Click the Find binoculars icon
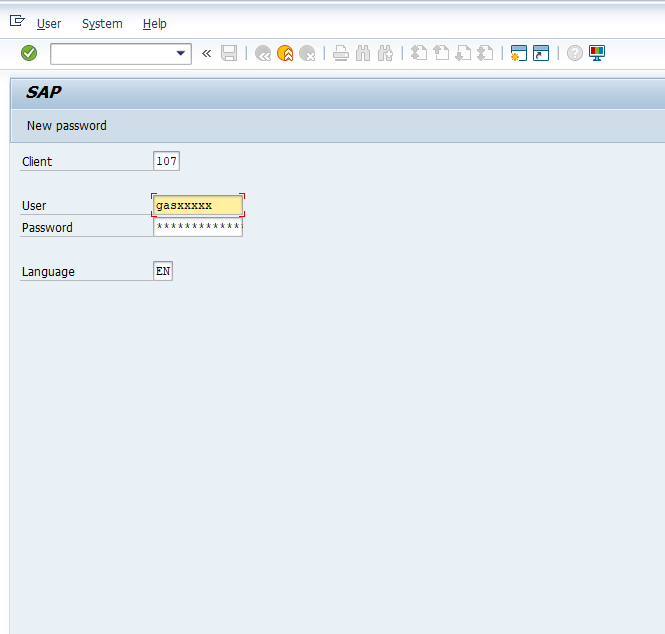This screenshot has height=634, width=665. point(363,53)
